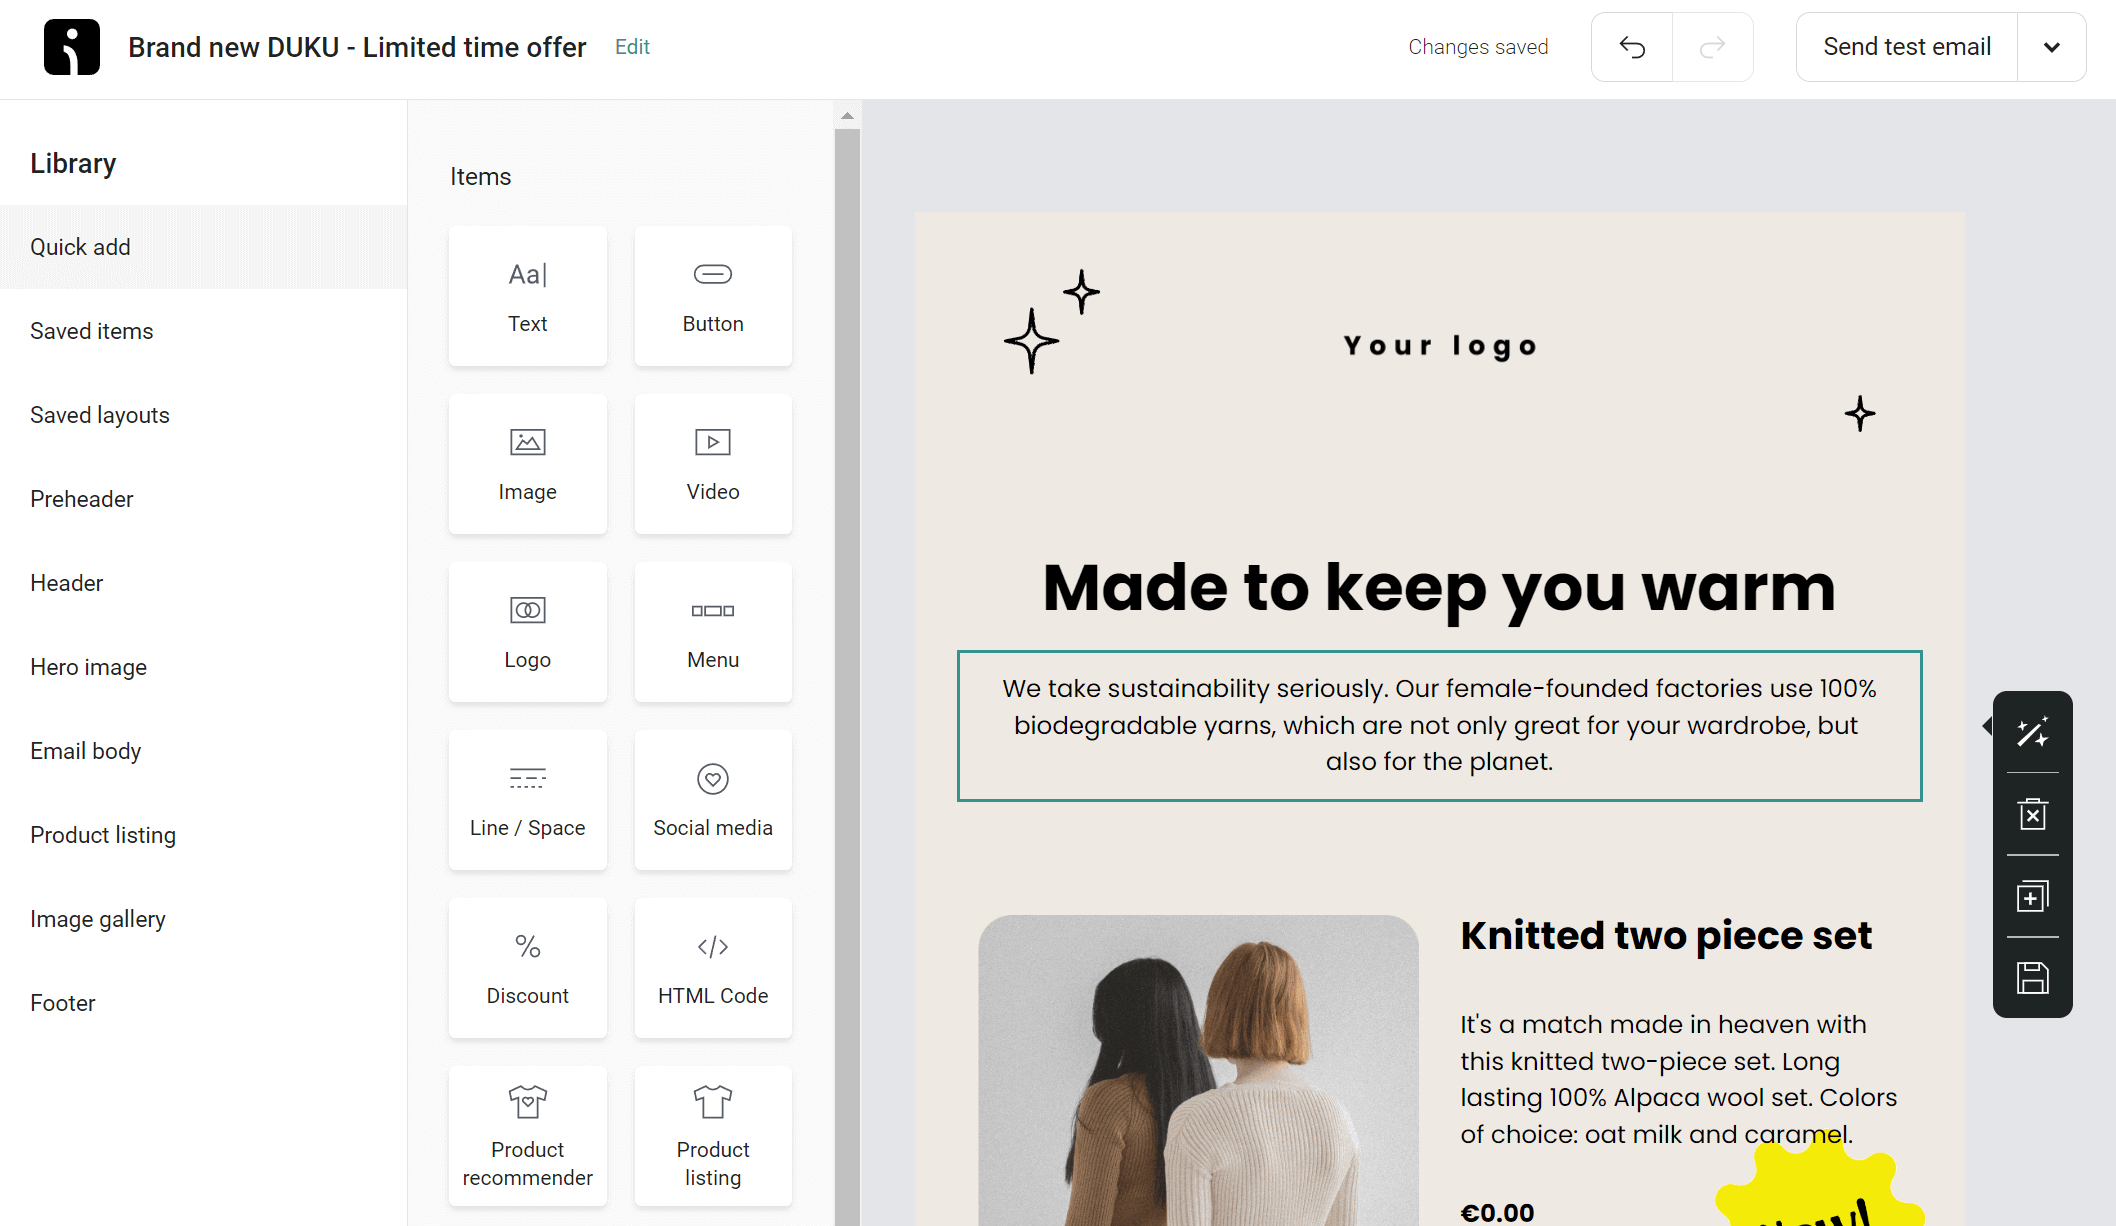Click the Image item icon
The width and height of the screenshot is (2116, 1226).
coord(527,442)
